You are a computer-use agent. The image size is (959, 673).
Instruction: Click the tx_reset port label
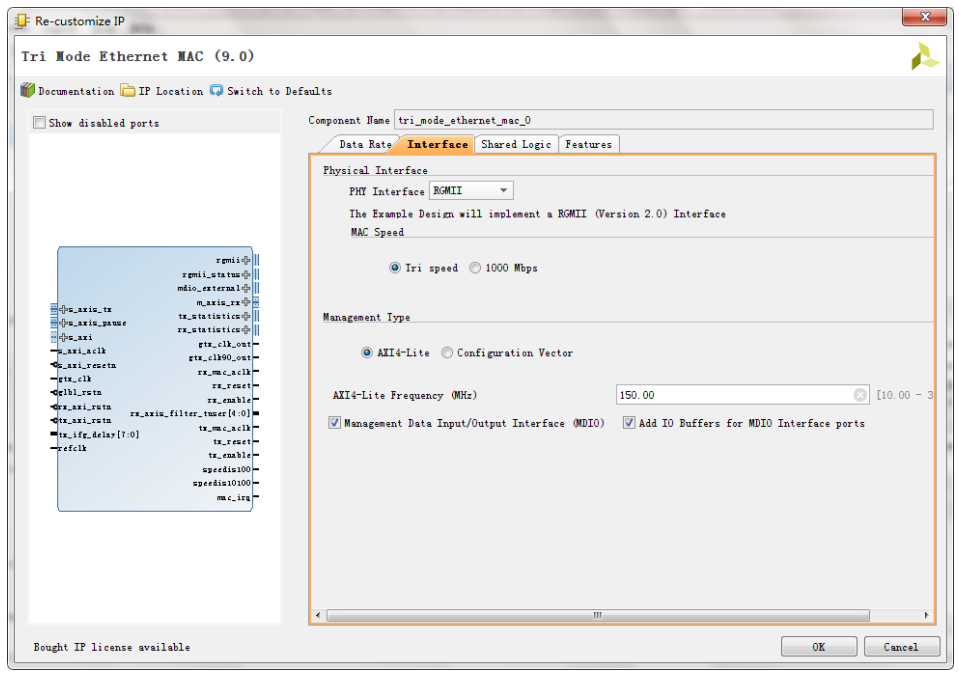coord(232,442)
